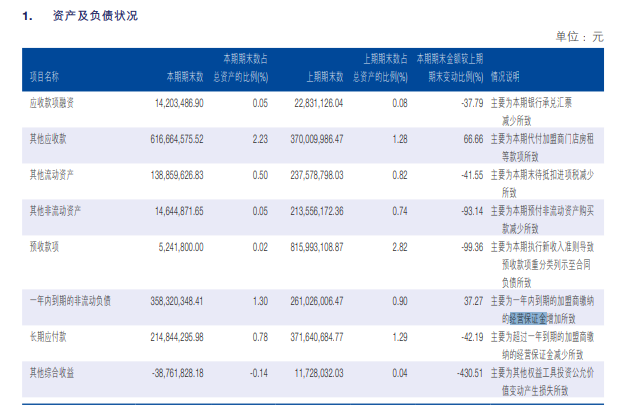The image size is (622, 419).
Task: Select the row label 其他综合收益
Action: pos(52,373)
